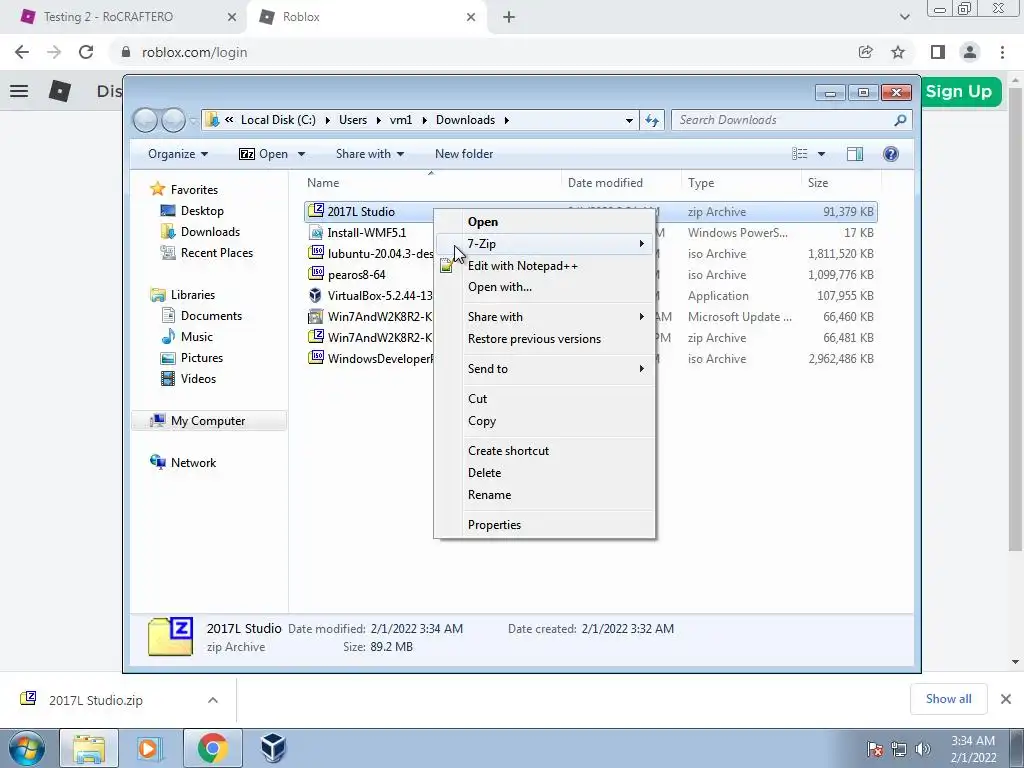Open the Documents library

point(211,316)
